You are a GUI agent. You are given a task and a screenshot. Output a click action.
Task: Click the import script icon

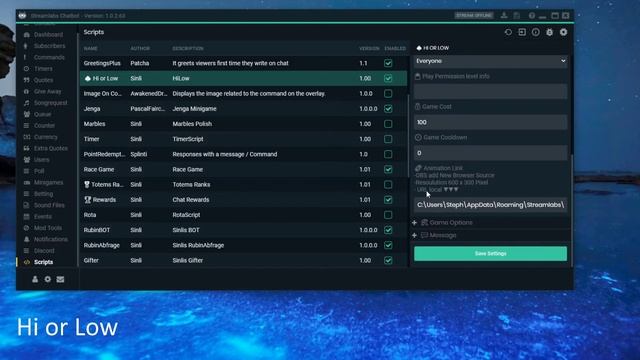pyautogui.click(x=522, y=32)
